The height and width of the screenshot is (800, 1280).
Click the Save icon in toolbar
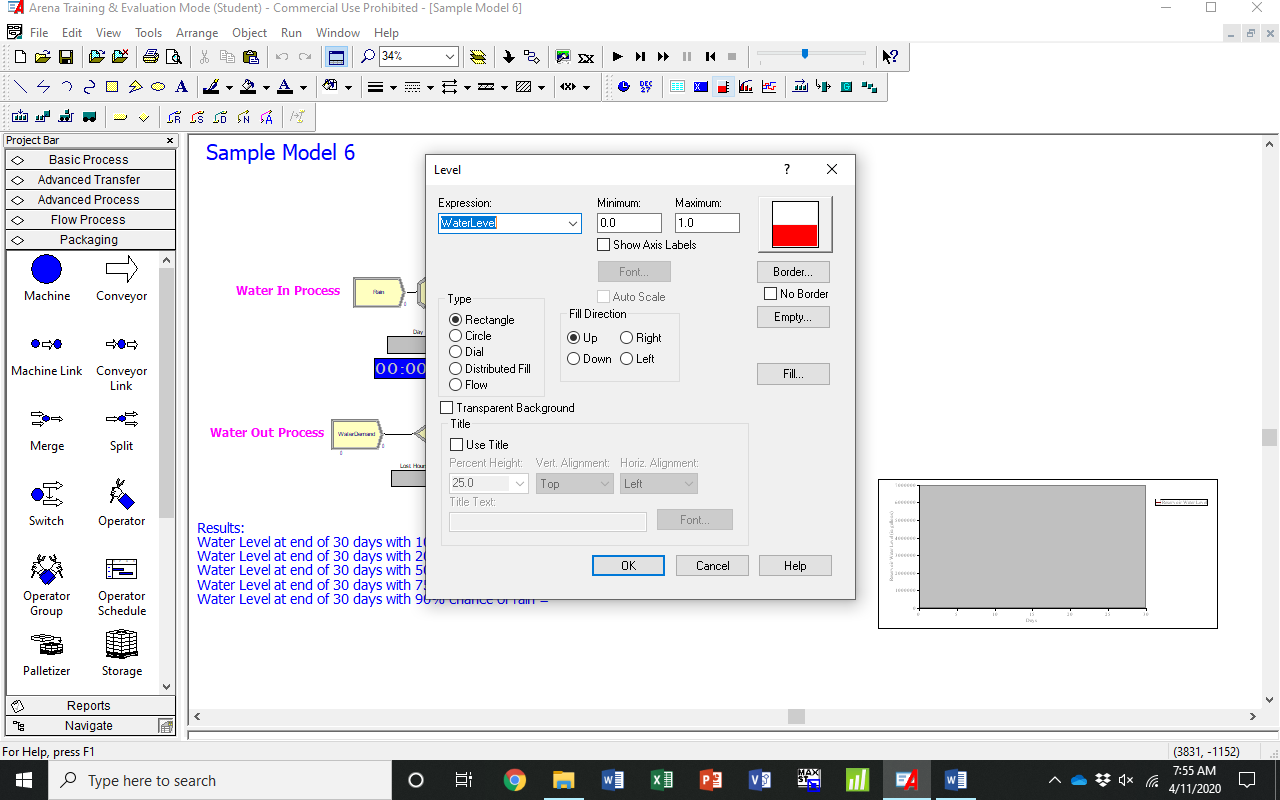click(x=65, y=57)
